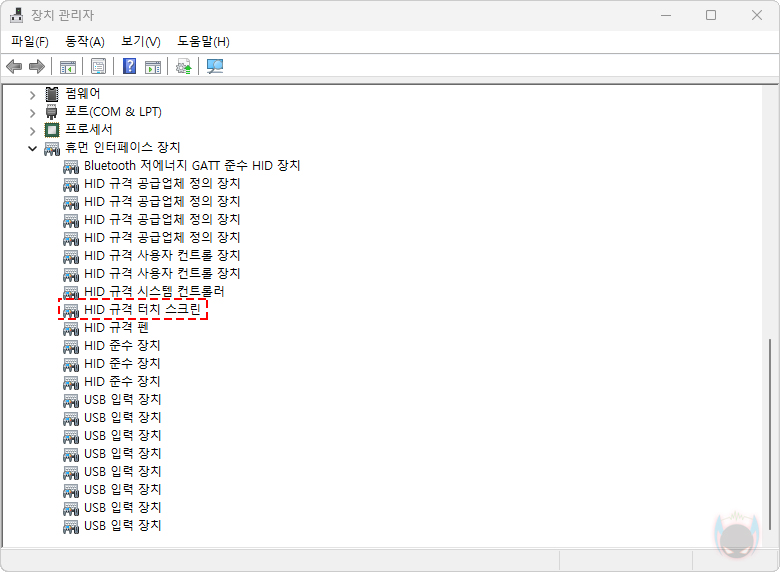Click the 장치 관리자 title bar icon
The height and width of the screenshot is (572, 780).
tap(16, 15)
